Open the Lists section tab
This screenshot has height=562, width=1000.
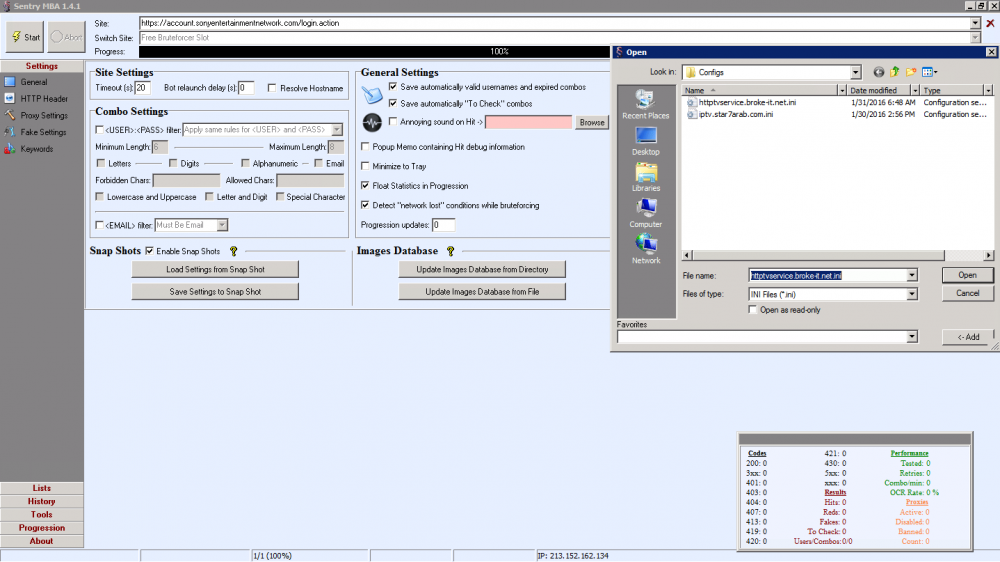(x=42, y=488)
